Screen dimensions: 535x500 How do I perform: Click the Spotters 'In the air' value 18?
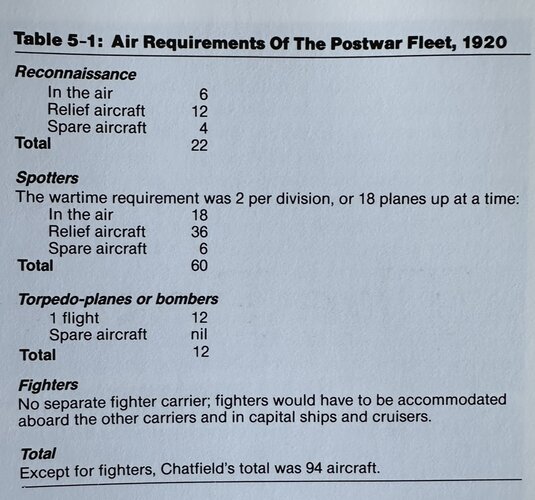[x=200, y=215]
